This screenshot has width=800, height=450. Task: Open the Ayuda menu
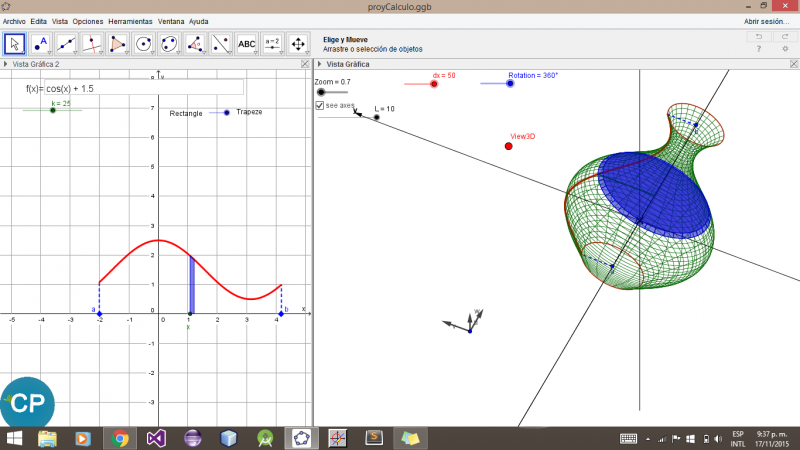tap(198, 21)
